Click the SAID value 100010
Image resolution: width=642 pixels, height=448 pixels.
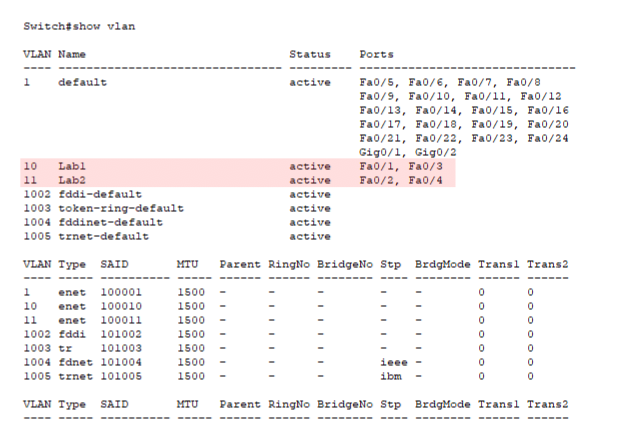pyautogui.click(x=121, y=306)
